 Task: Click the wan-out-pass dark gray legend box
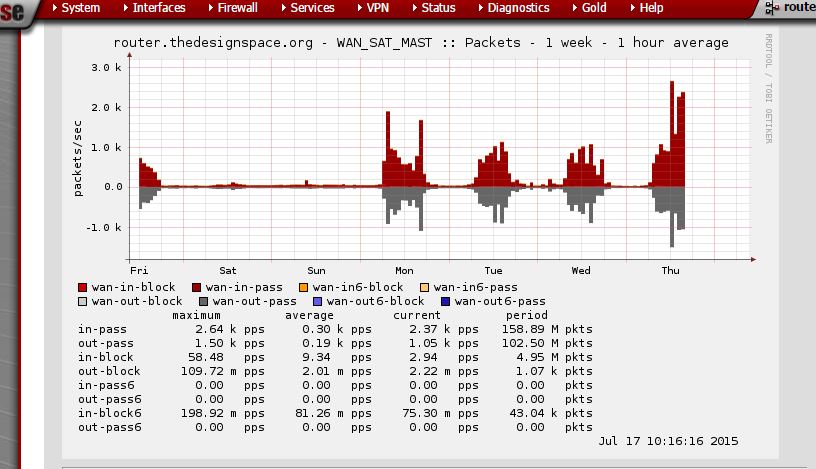[x=203, y=300]
